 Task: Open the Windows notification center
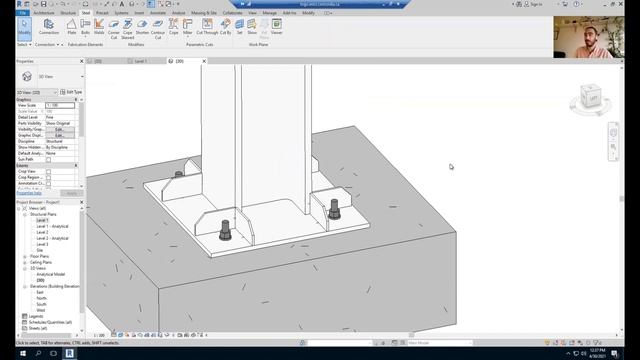pos(615,353)
